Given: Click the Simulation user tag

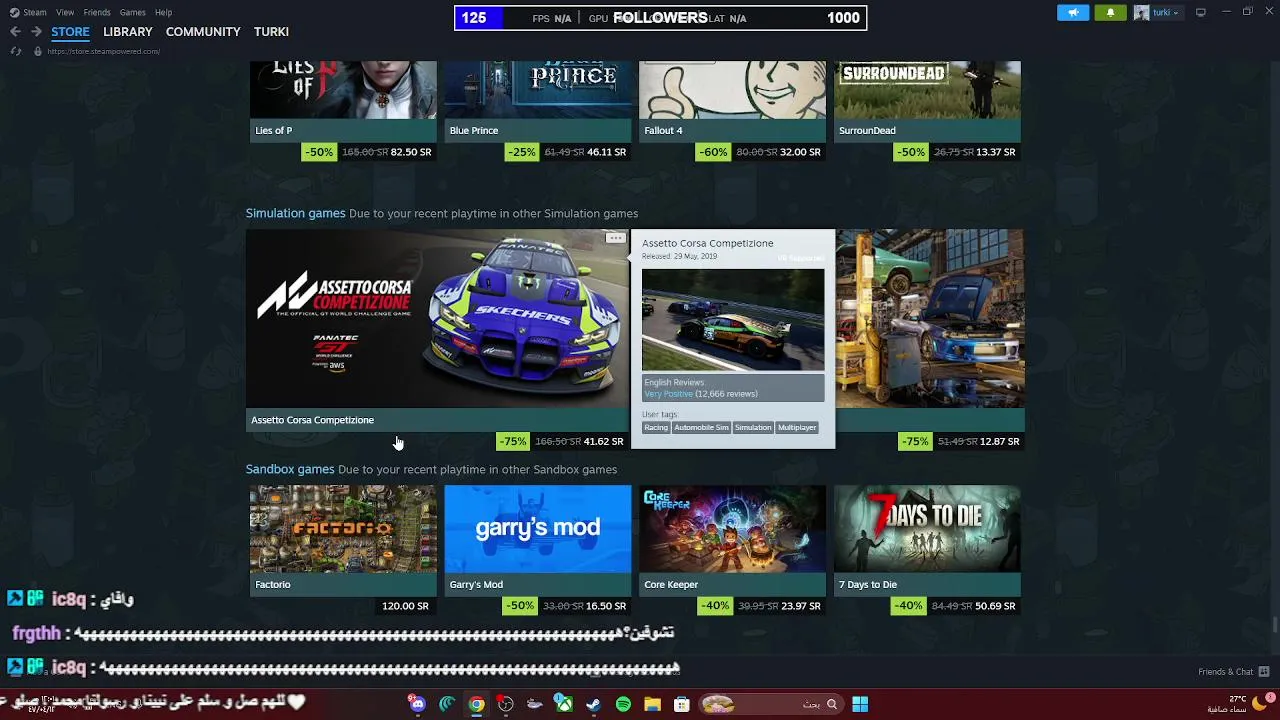Looking at the screenshot, I should point(753,427).
